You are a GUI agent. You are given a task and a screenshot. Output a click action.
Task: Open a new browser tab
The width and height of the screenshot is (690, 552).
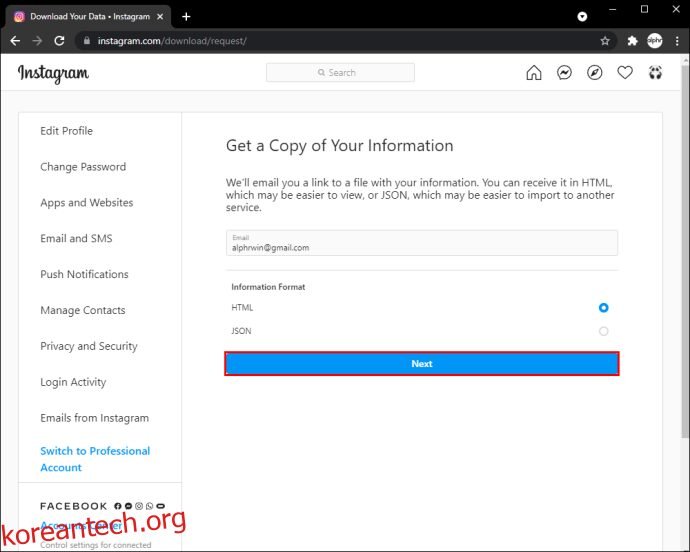tap(186, 17)
